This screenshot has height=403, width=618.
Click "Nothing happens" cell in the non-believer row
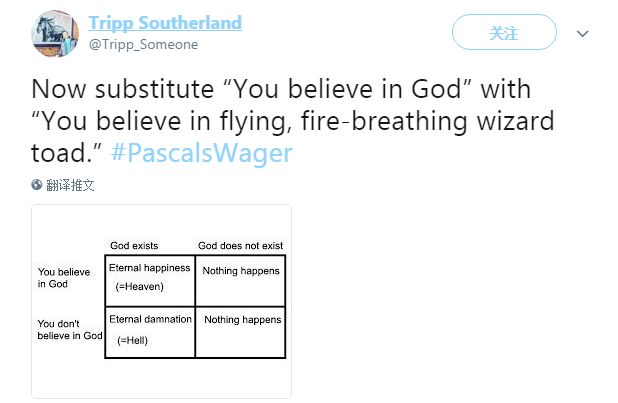(240, 332)
